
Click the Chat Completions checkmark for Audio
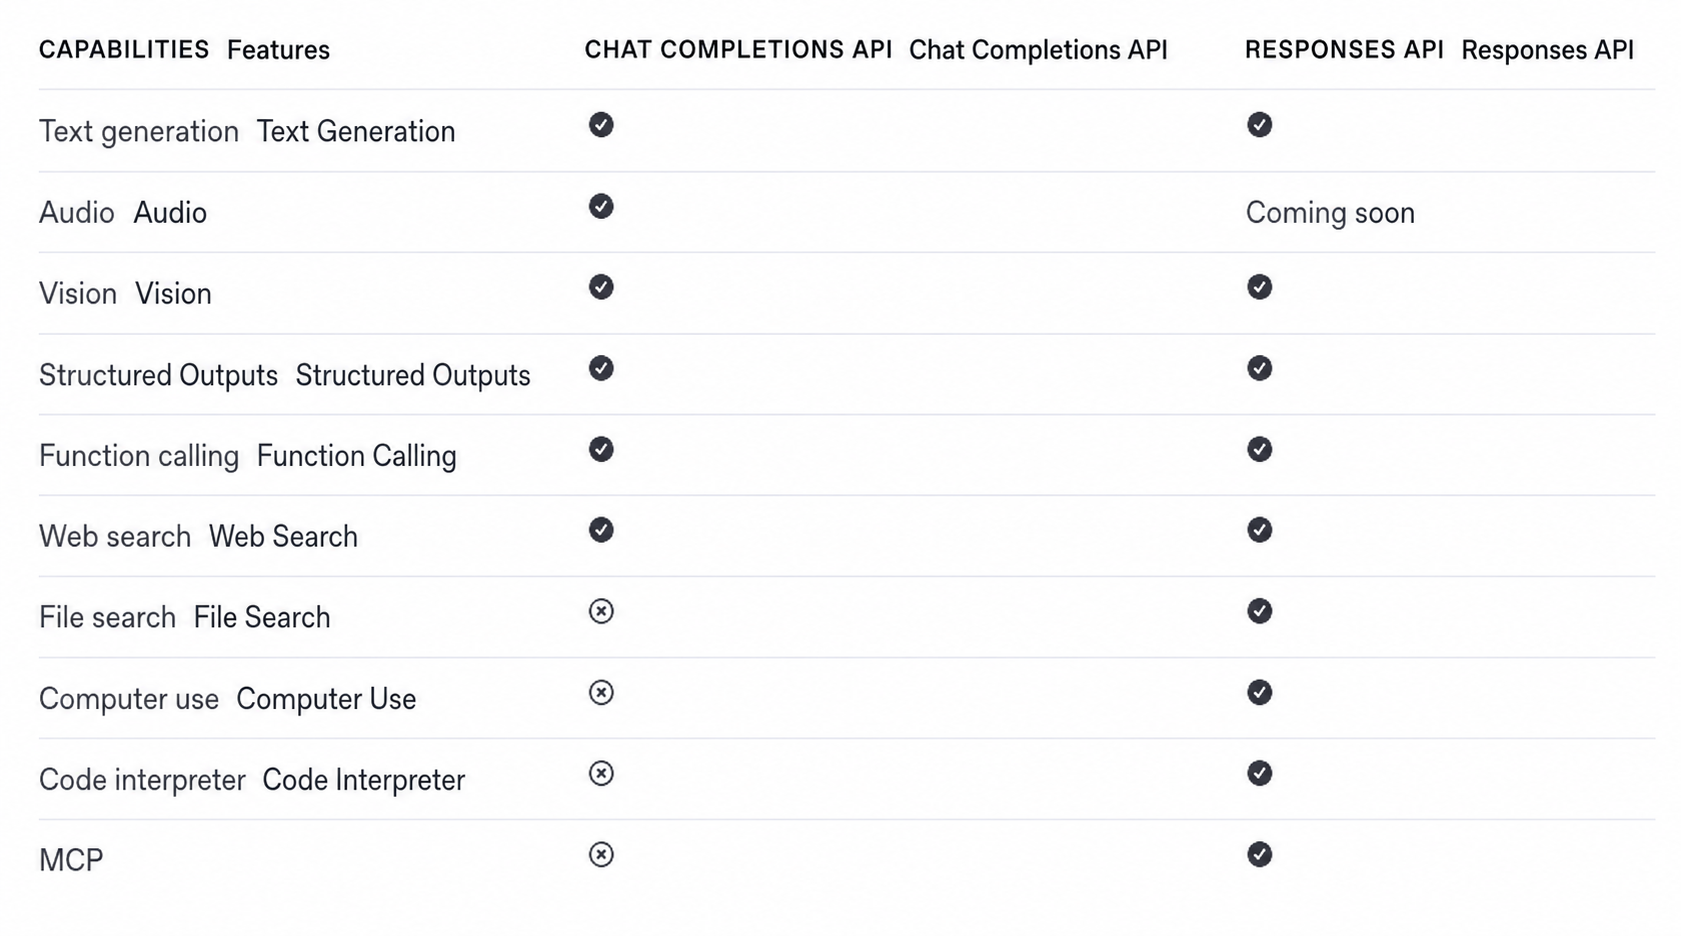(x=601, y=206)
